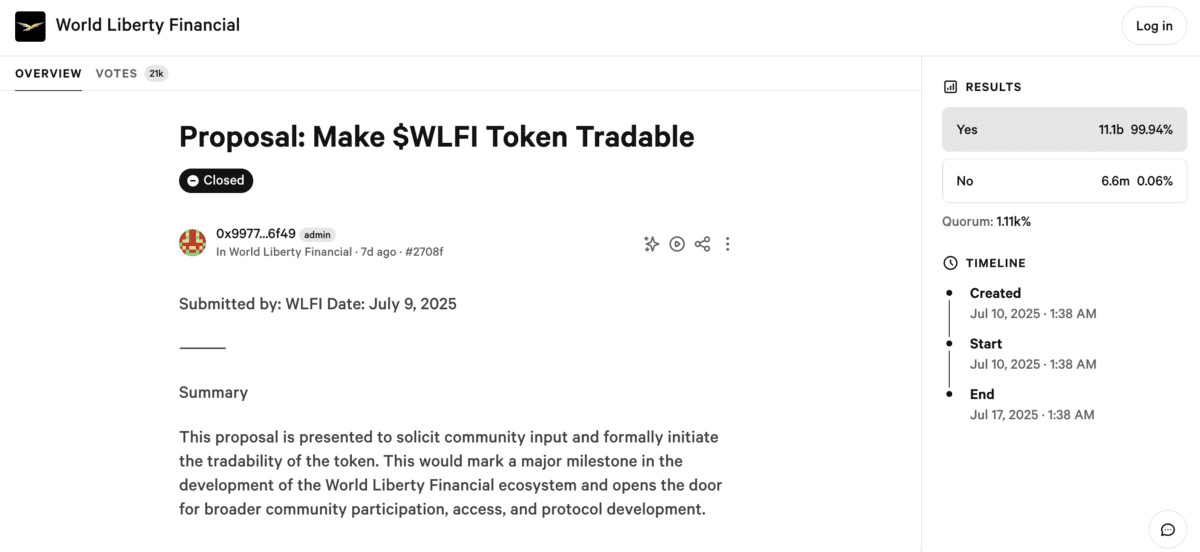Viewport: 1200px width, 552px height.
Task: Click the 21k votes count badge
Action: pos(156,73)
